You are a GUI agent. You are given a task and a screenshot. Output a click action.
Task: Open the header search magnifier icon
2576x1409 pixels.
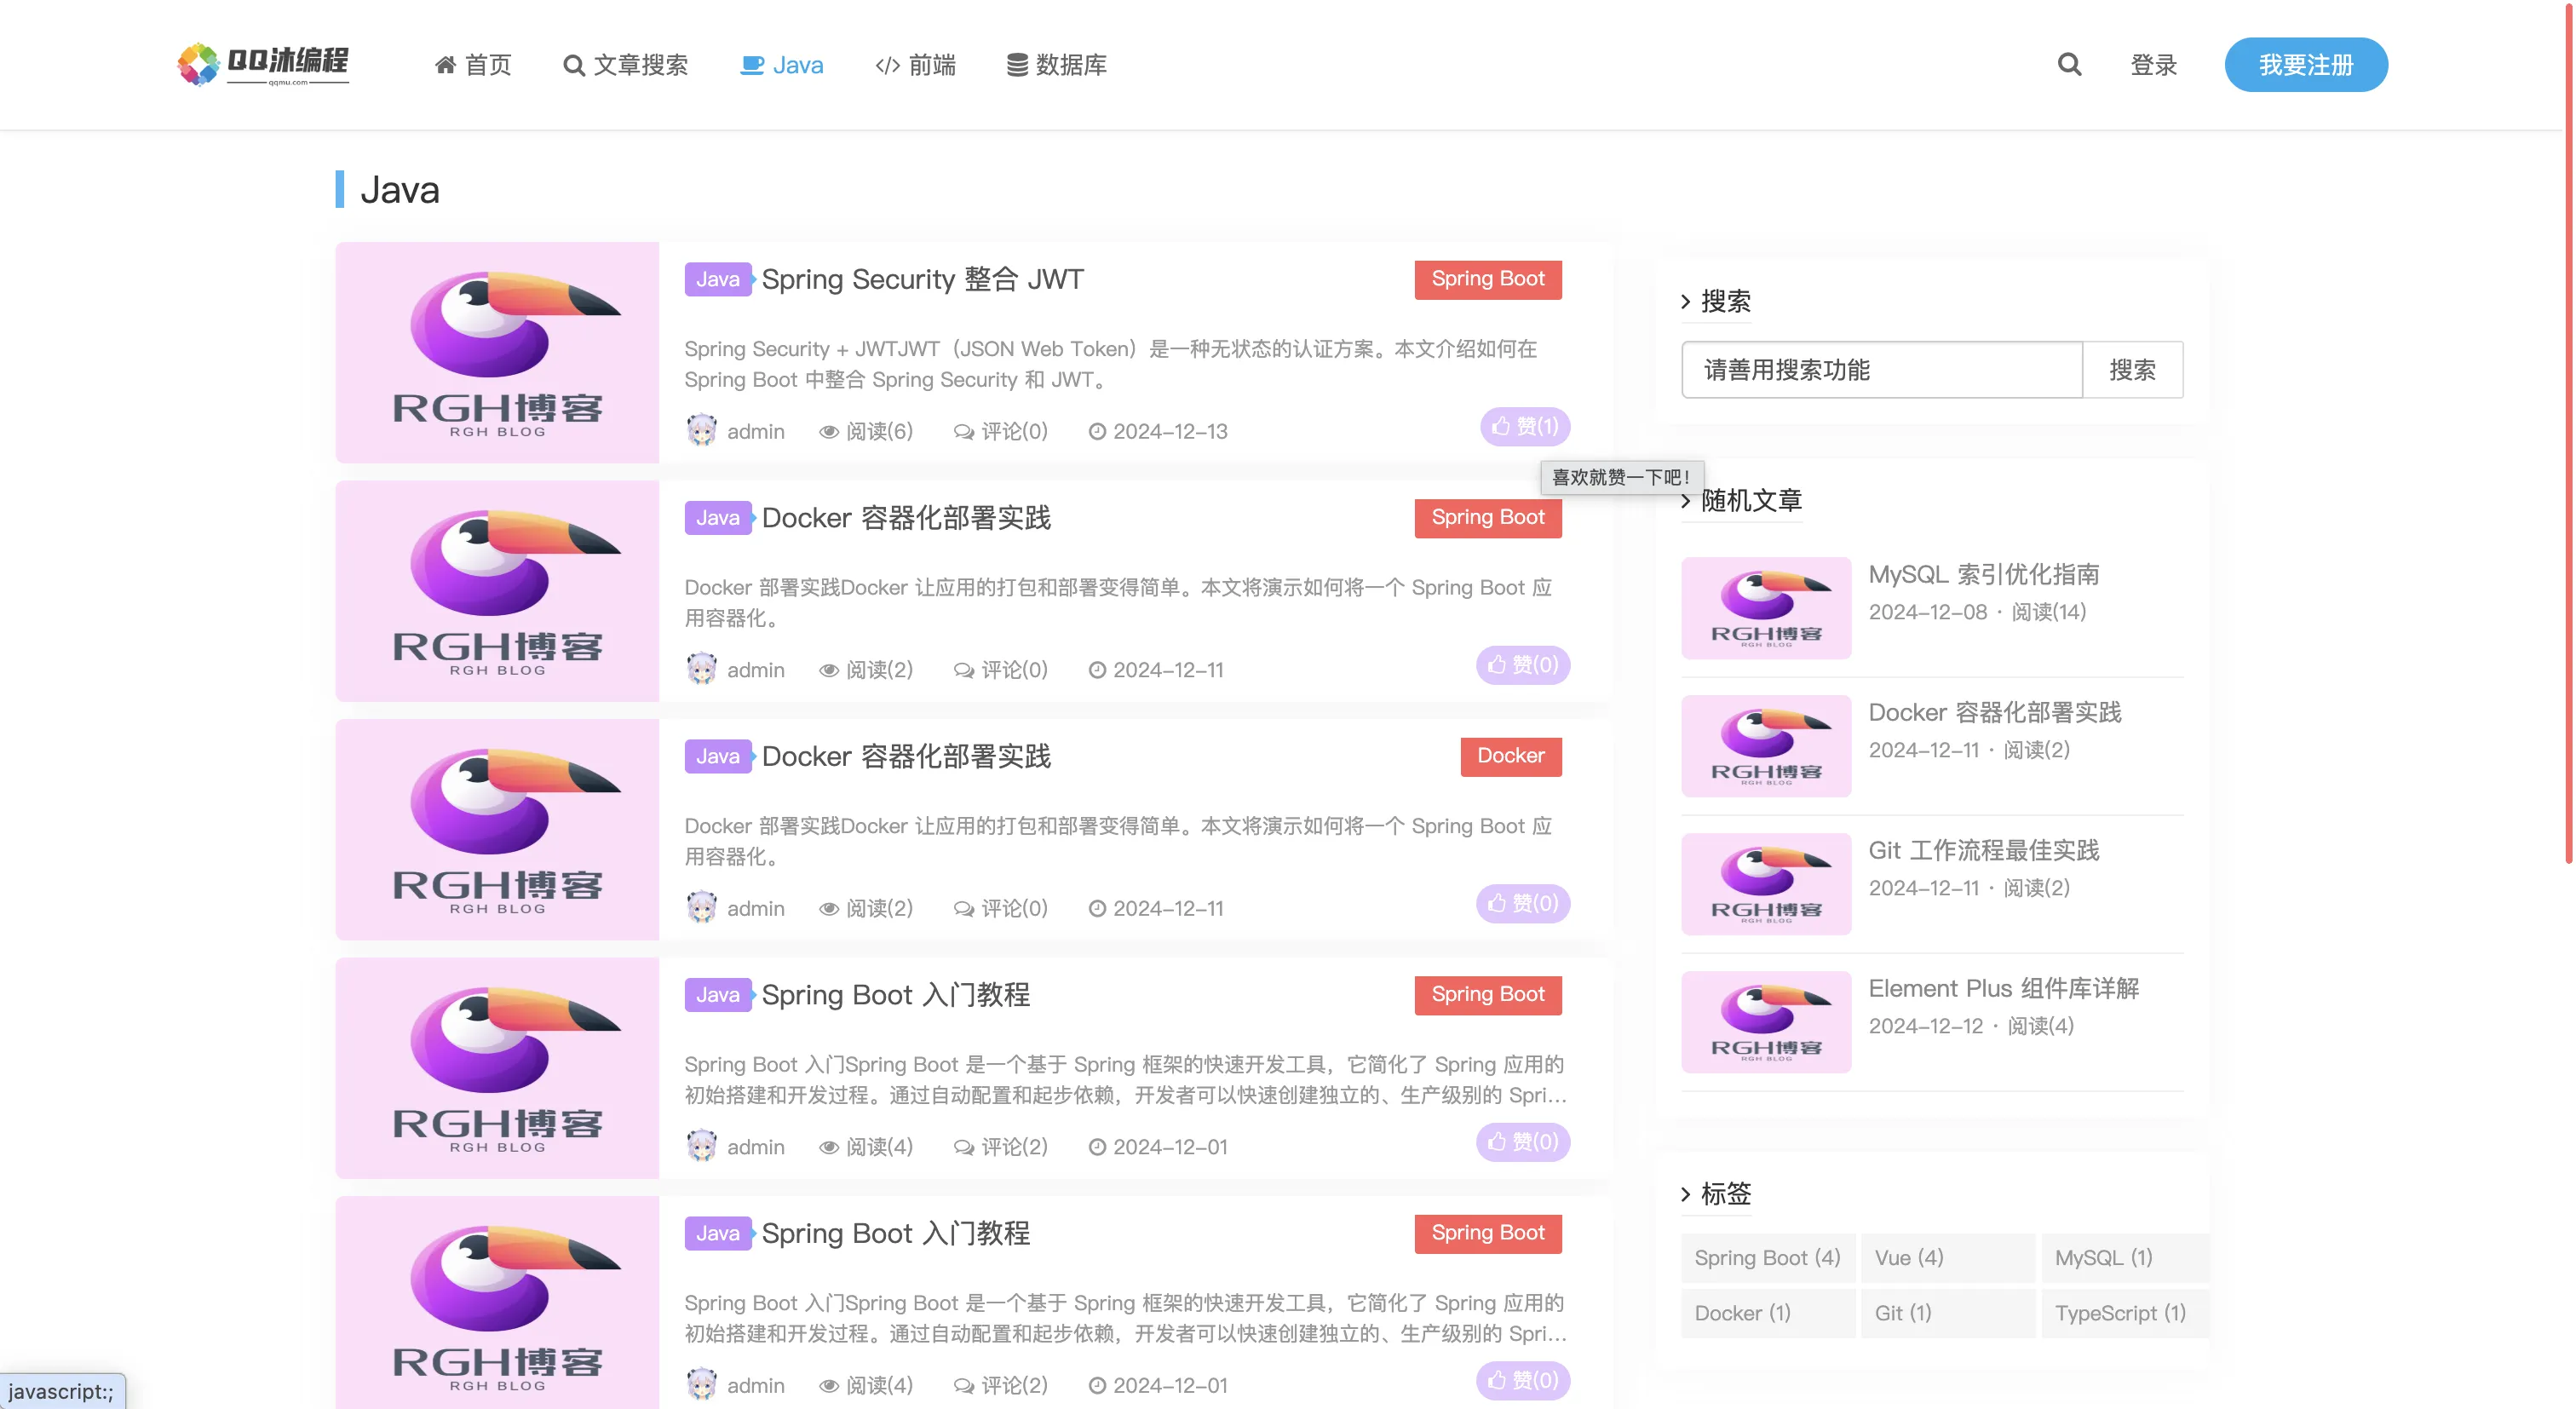click(x=2069, y=65)
